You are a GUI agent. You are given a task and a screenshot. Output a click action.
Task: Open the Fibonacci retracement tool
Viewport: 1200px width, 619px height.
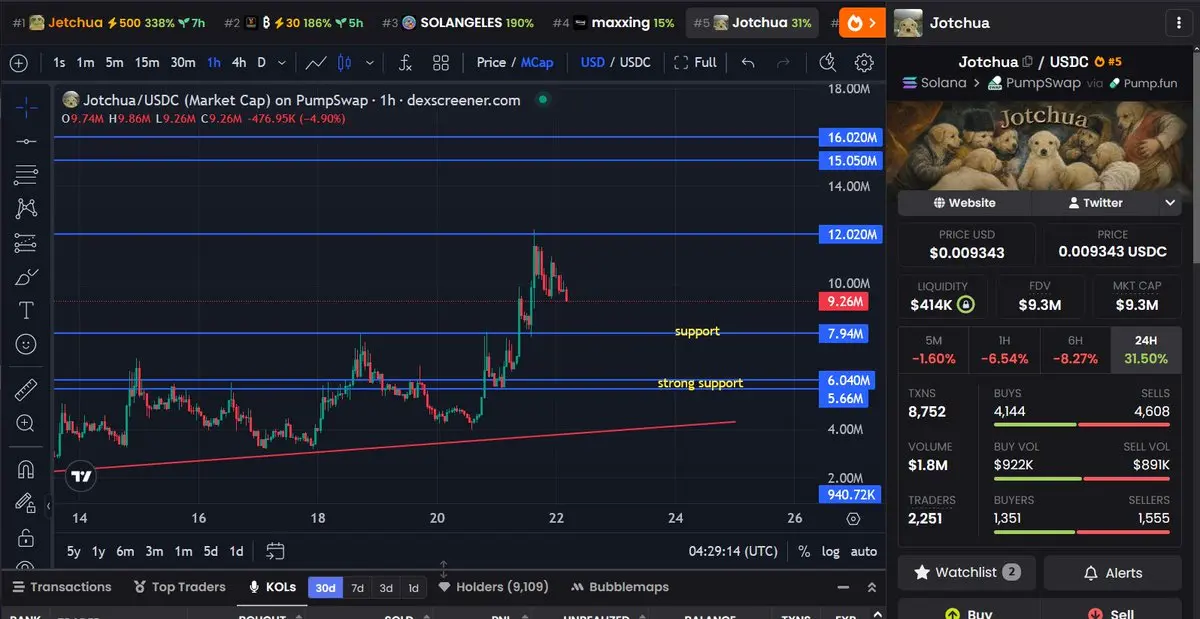pos(26,175)
